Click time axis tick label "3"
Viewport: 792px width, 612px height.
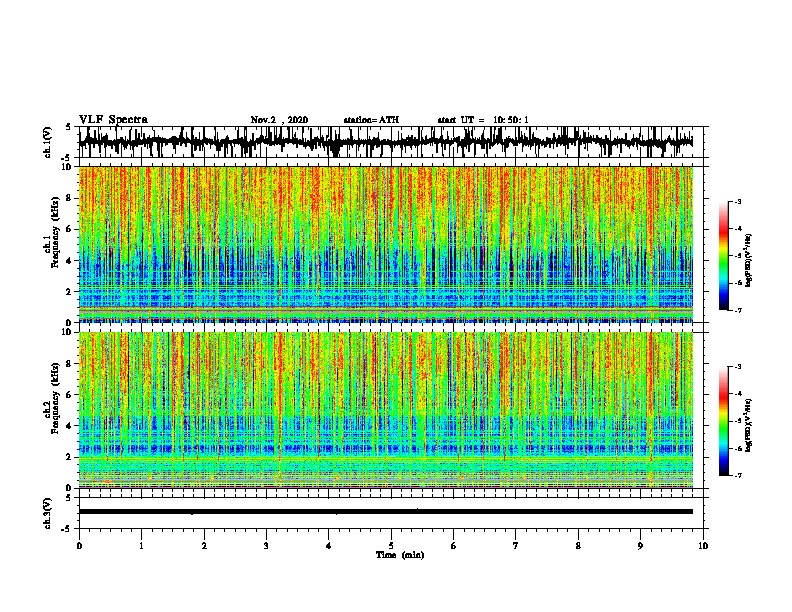(266, 546)
